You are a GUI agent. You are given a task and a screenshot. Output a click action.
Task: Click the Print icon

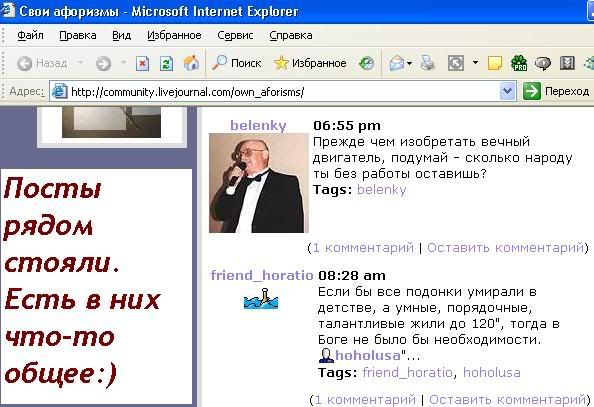click(x=428, y=63)
